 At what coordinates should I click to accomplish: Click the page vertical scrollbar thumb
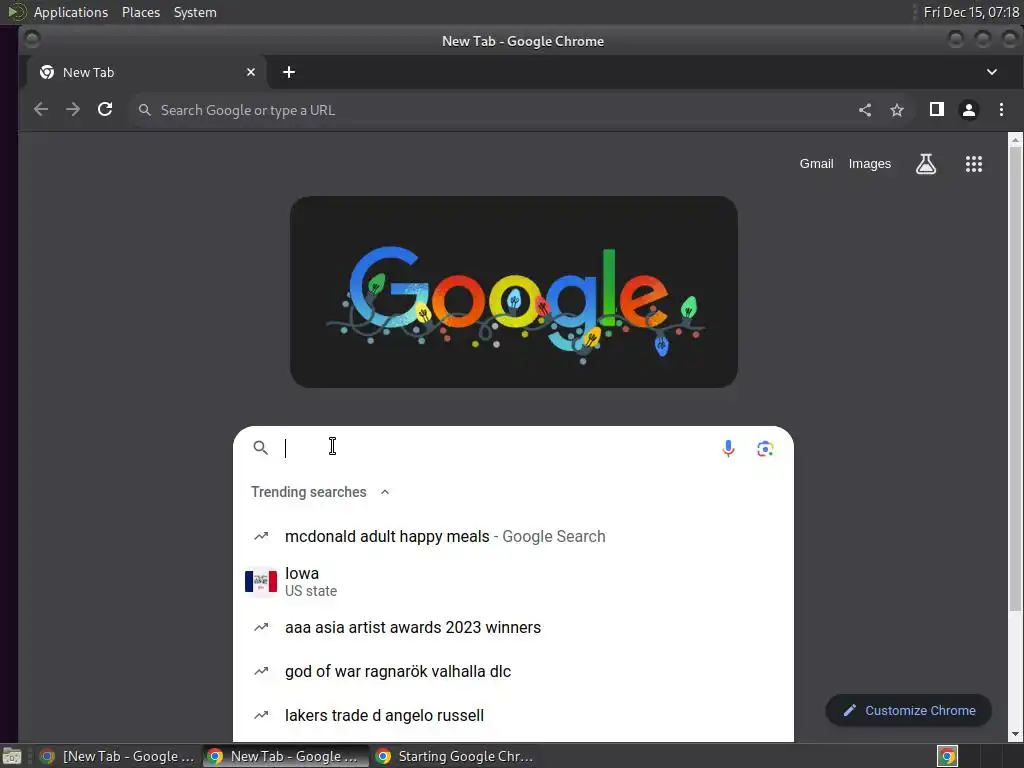pos(1015,379)
